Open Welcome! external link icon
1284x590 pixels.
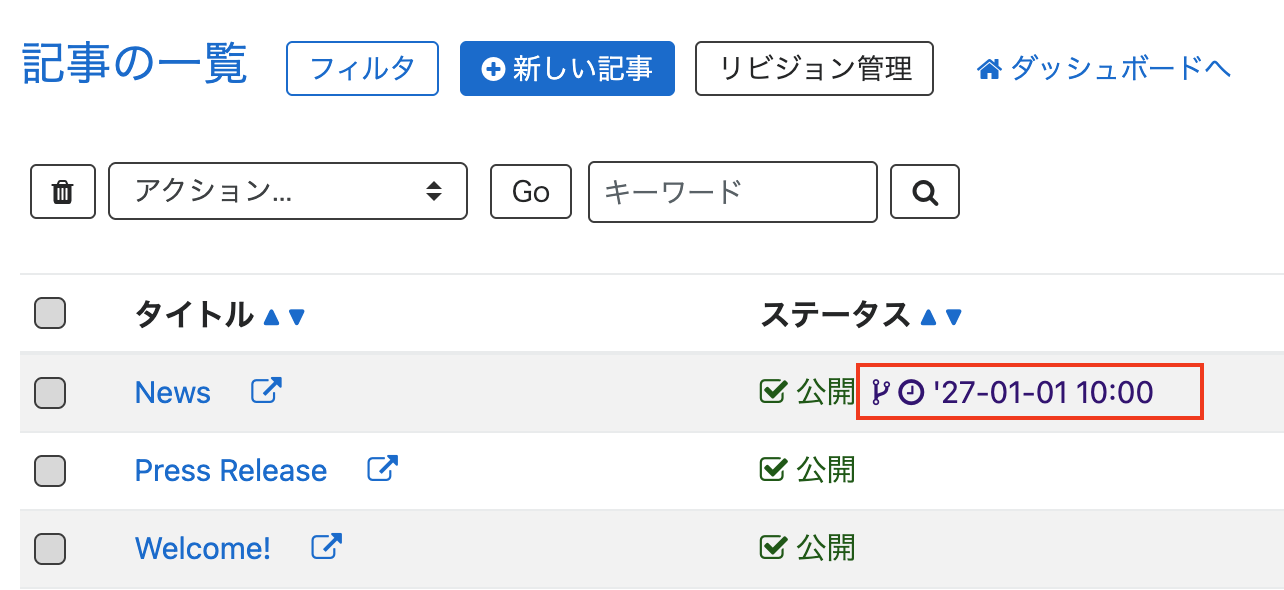[x=327, y=547]
